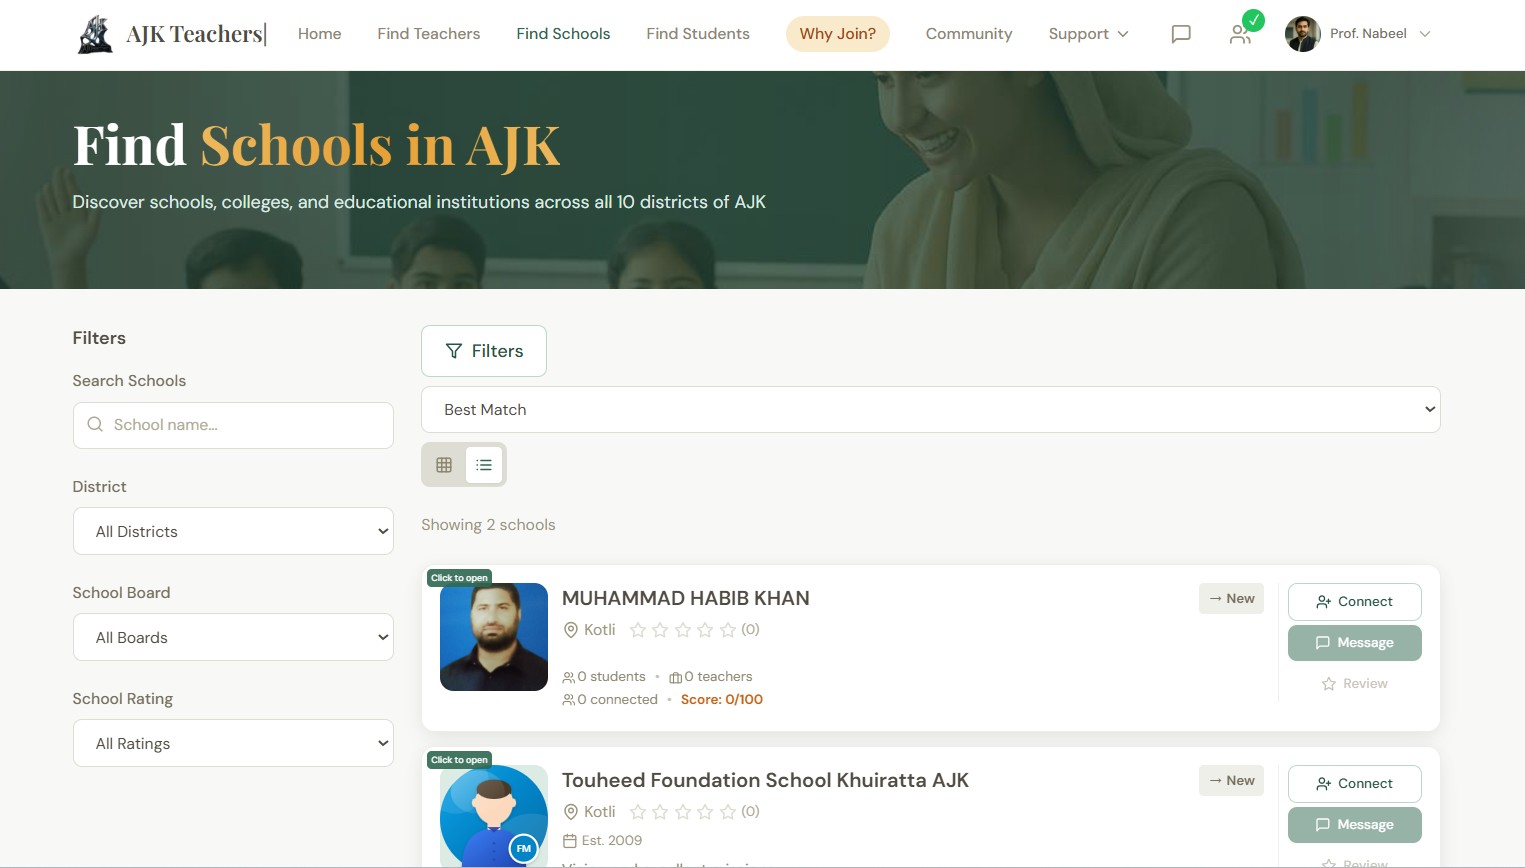This screenshot has width=1525, height=868.
Task: Message Touheed Foundation School Khuiratta AJK
Action: [1355, 825]
